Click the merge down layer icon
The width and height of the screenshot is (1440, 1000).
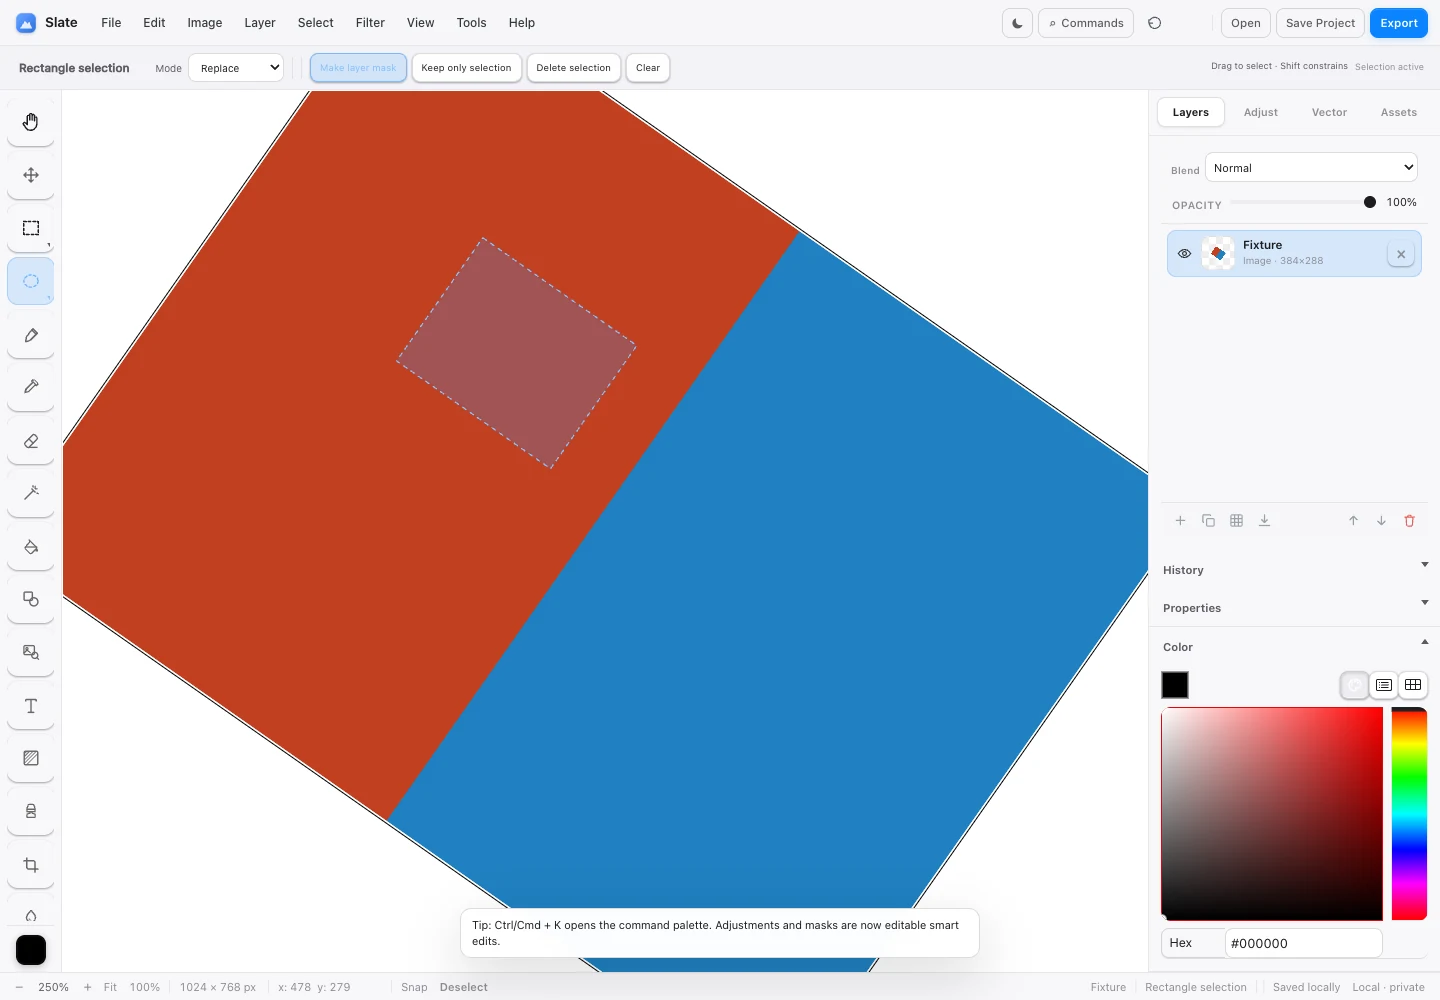click(1264, 521)
